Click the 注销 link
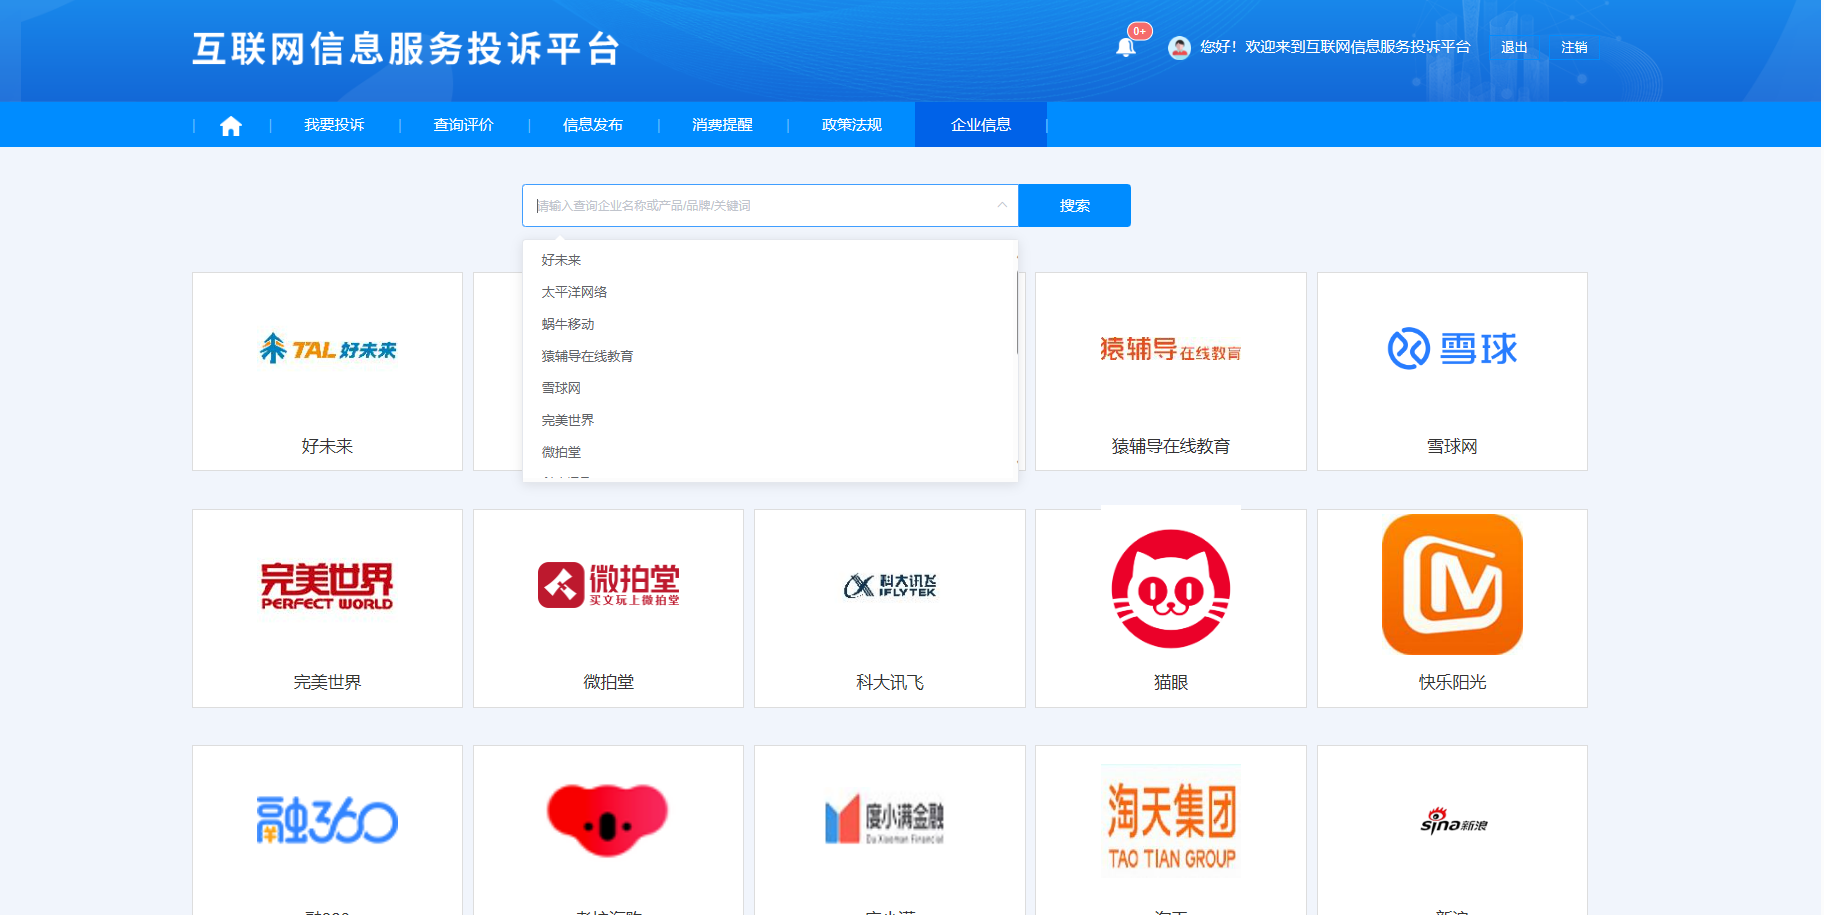This screenshot has width=1824, height=915. [x=1574, y=47]
